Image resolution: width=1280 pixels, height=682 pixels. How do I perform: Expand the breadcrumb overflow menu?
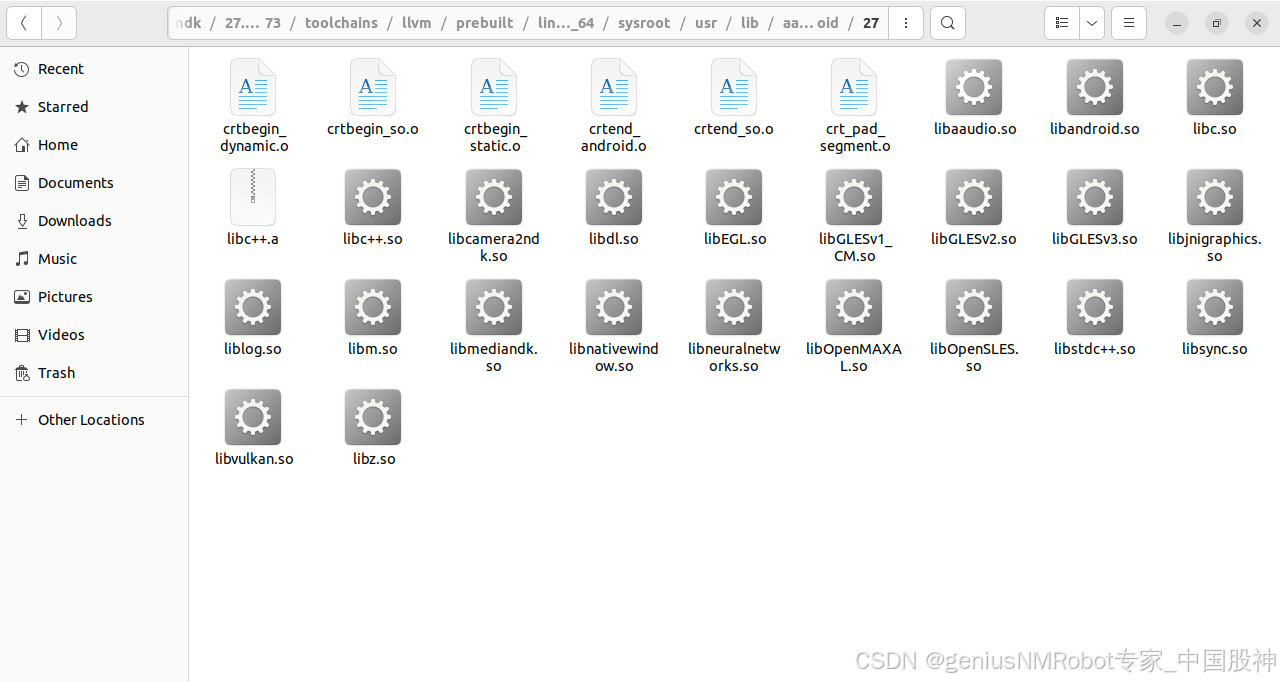click(x=906, y=22)
